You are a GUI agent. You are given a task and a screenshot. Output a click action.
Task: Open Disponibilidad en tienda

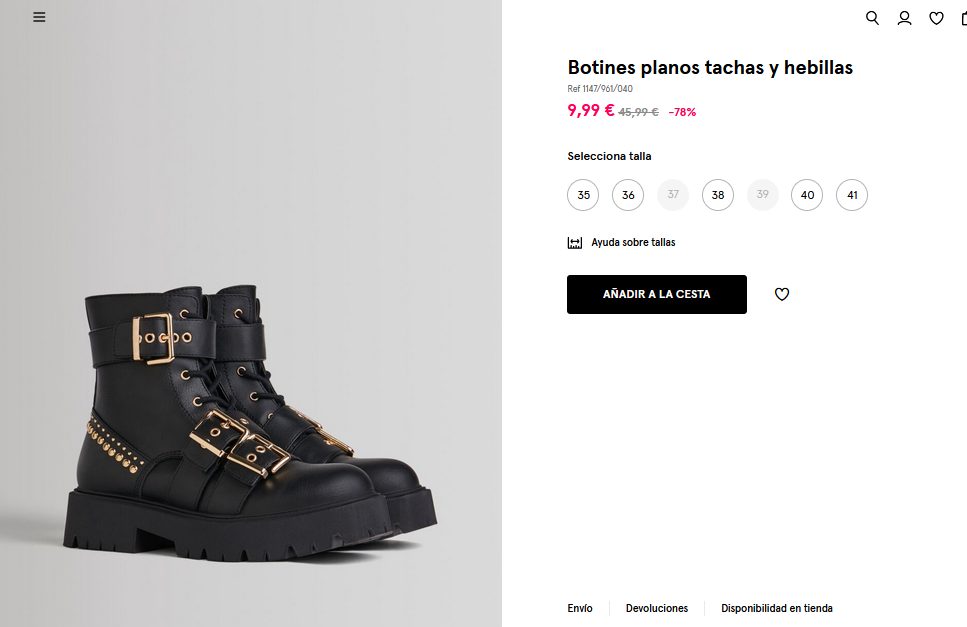pos(777,608)
